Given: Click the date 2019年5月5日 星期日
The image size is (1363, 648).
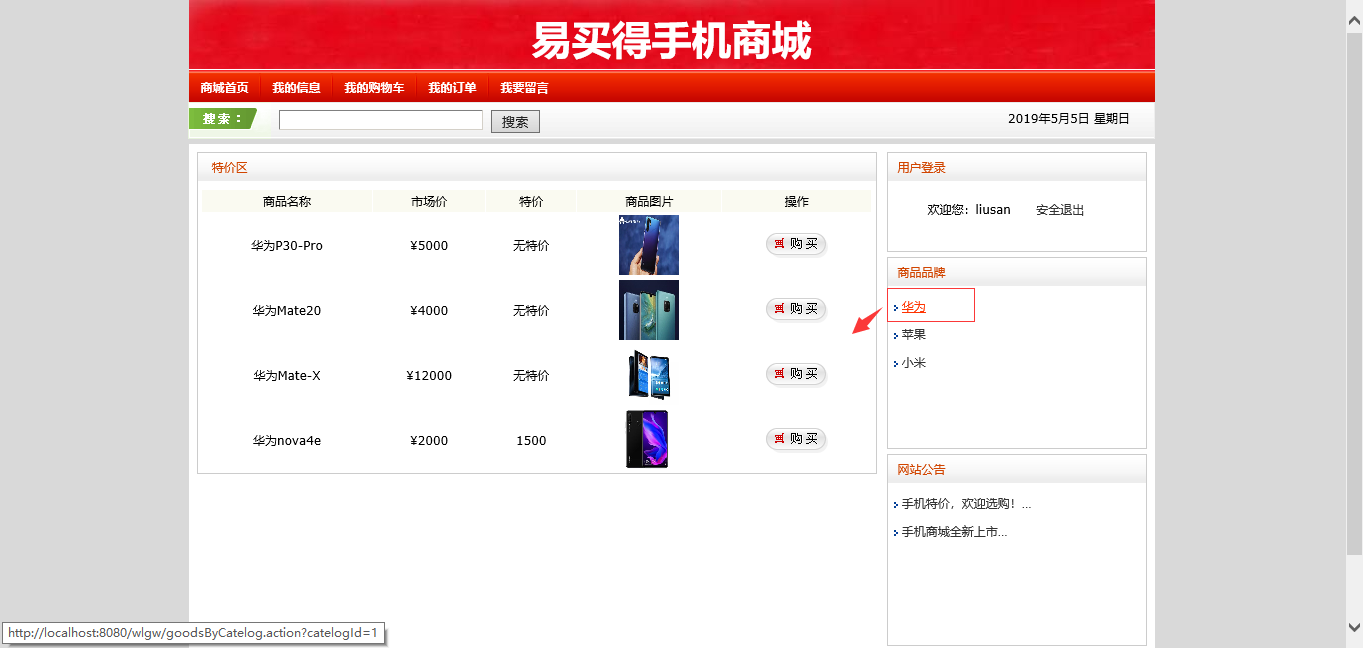Looking at the screenshot, I should click(x=1068, y=119).
